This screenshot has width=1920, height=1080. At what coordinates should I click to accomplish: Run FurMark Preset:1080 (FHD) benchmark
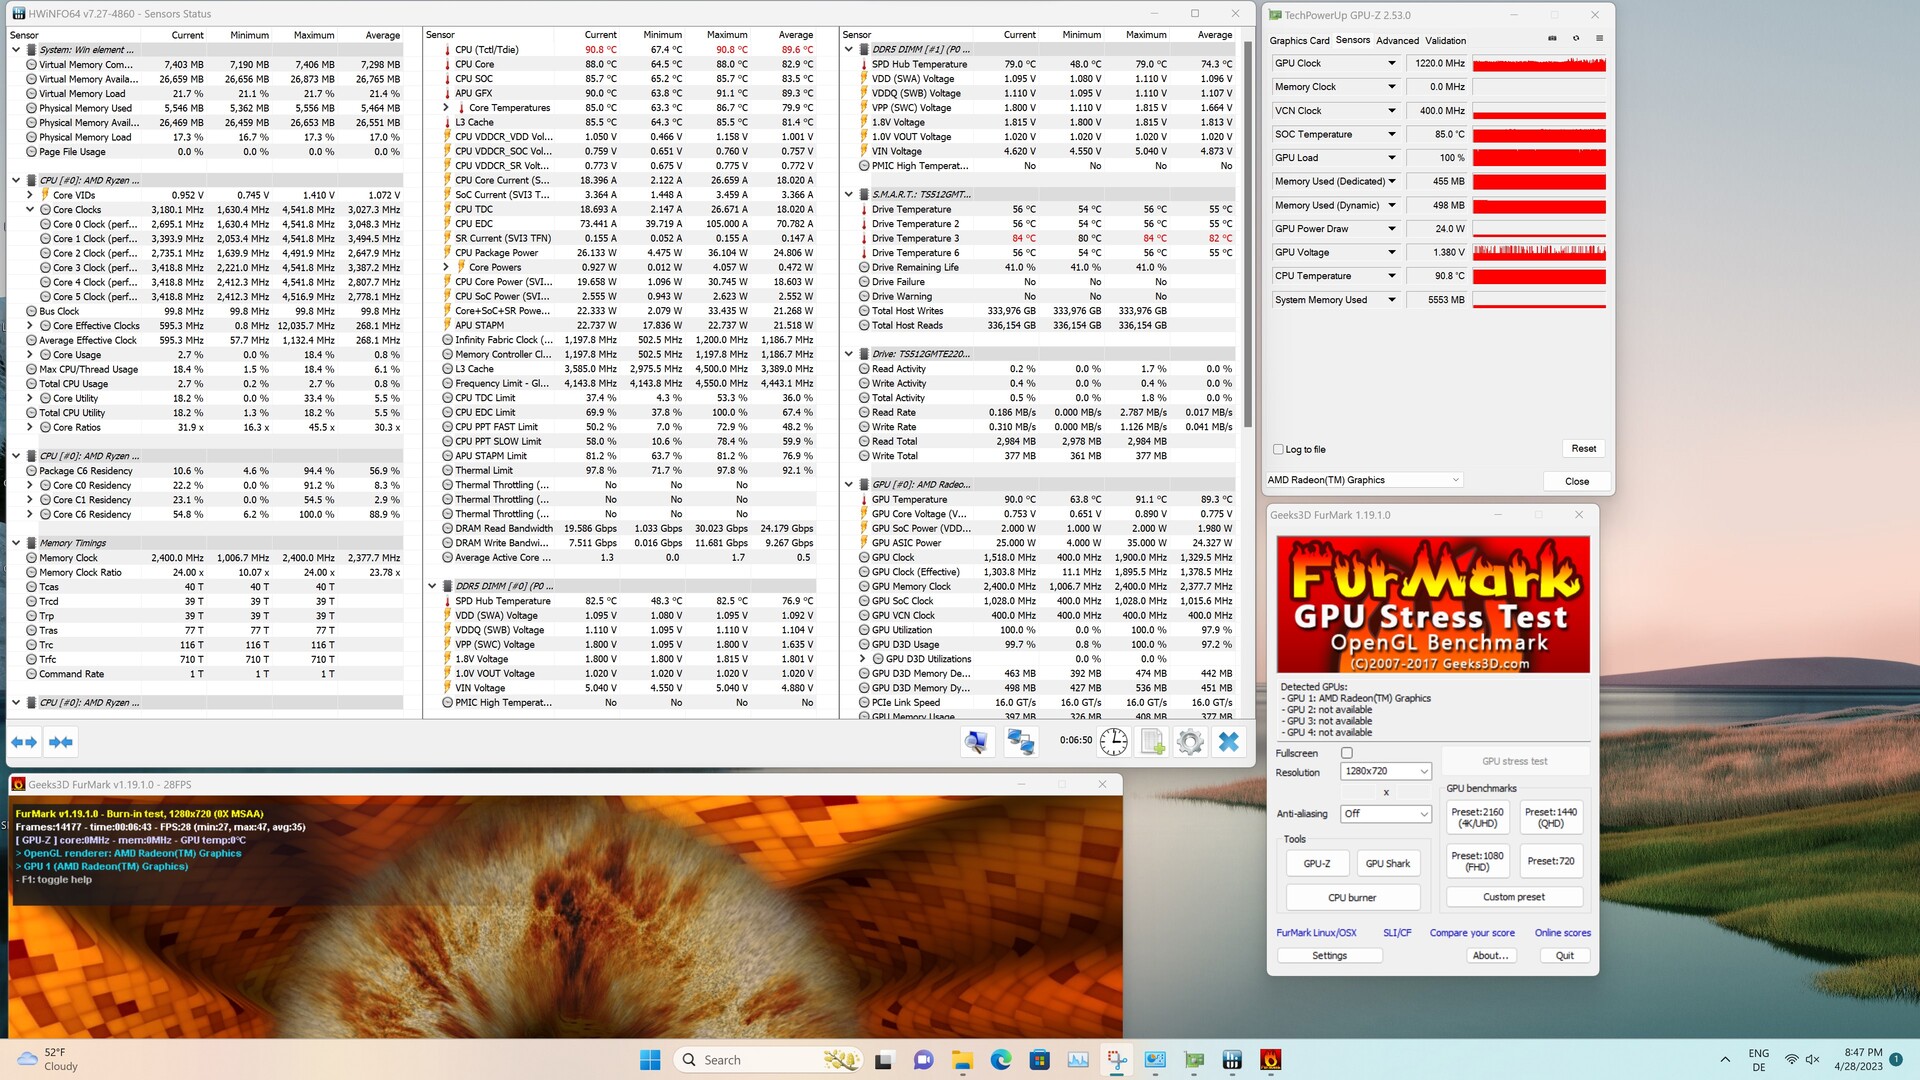click(x=1477, y=861)
